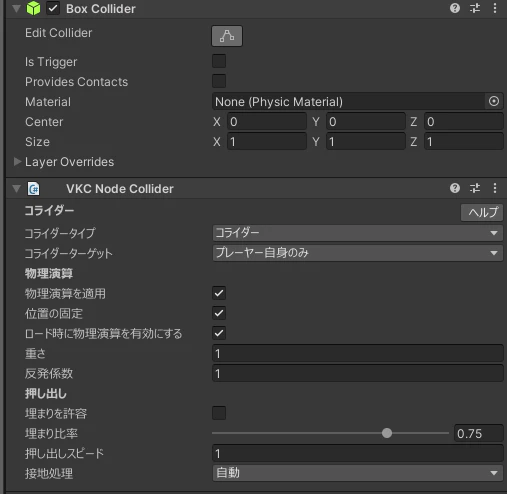
Task: Open VKC Node Collider three-dot menu
Action: pos(495,188)
